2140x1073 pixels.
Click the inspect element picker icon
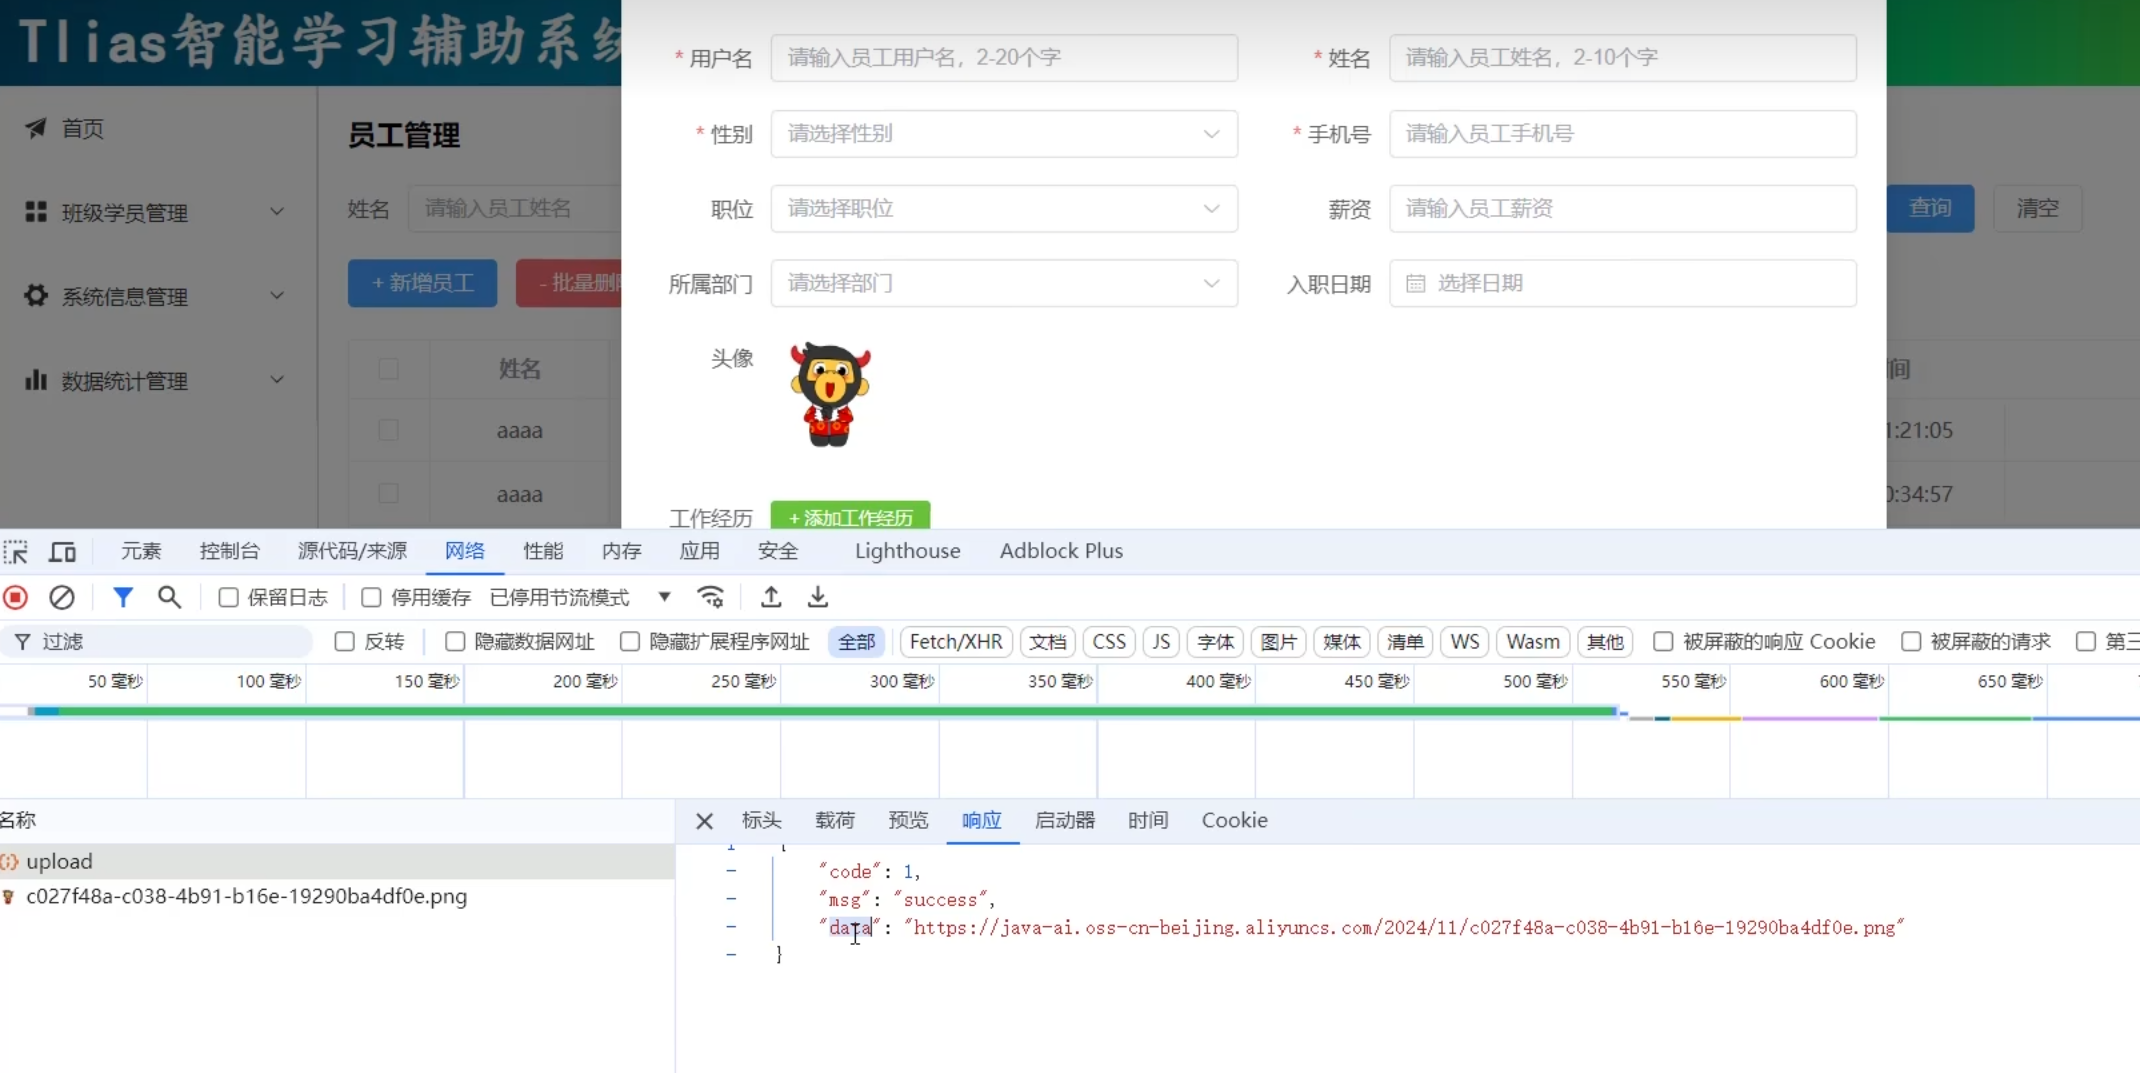pyautogui.click(x=16, y=552)
